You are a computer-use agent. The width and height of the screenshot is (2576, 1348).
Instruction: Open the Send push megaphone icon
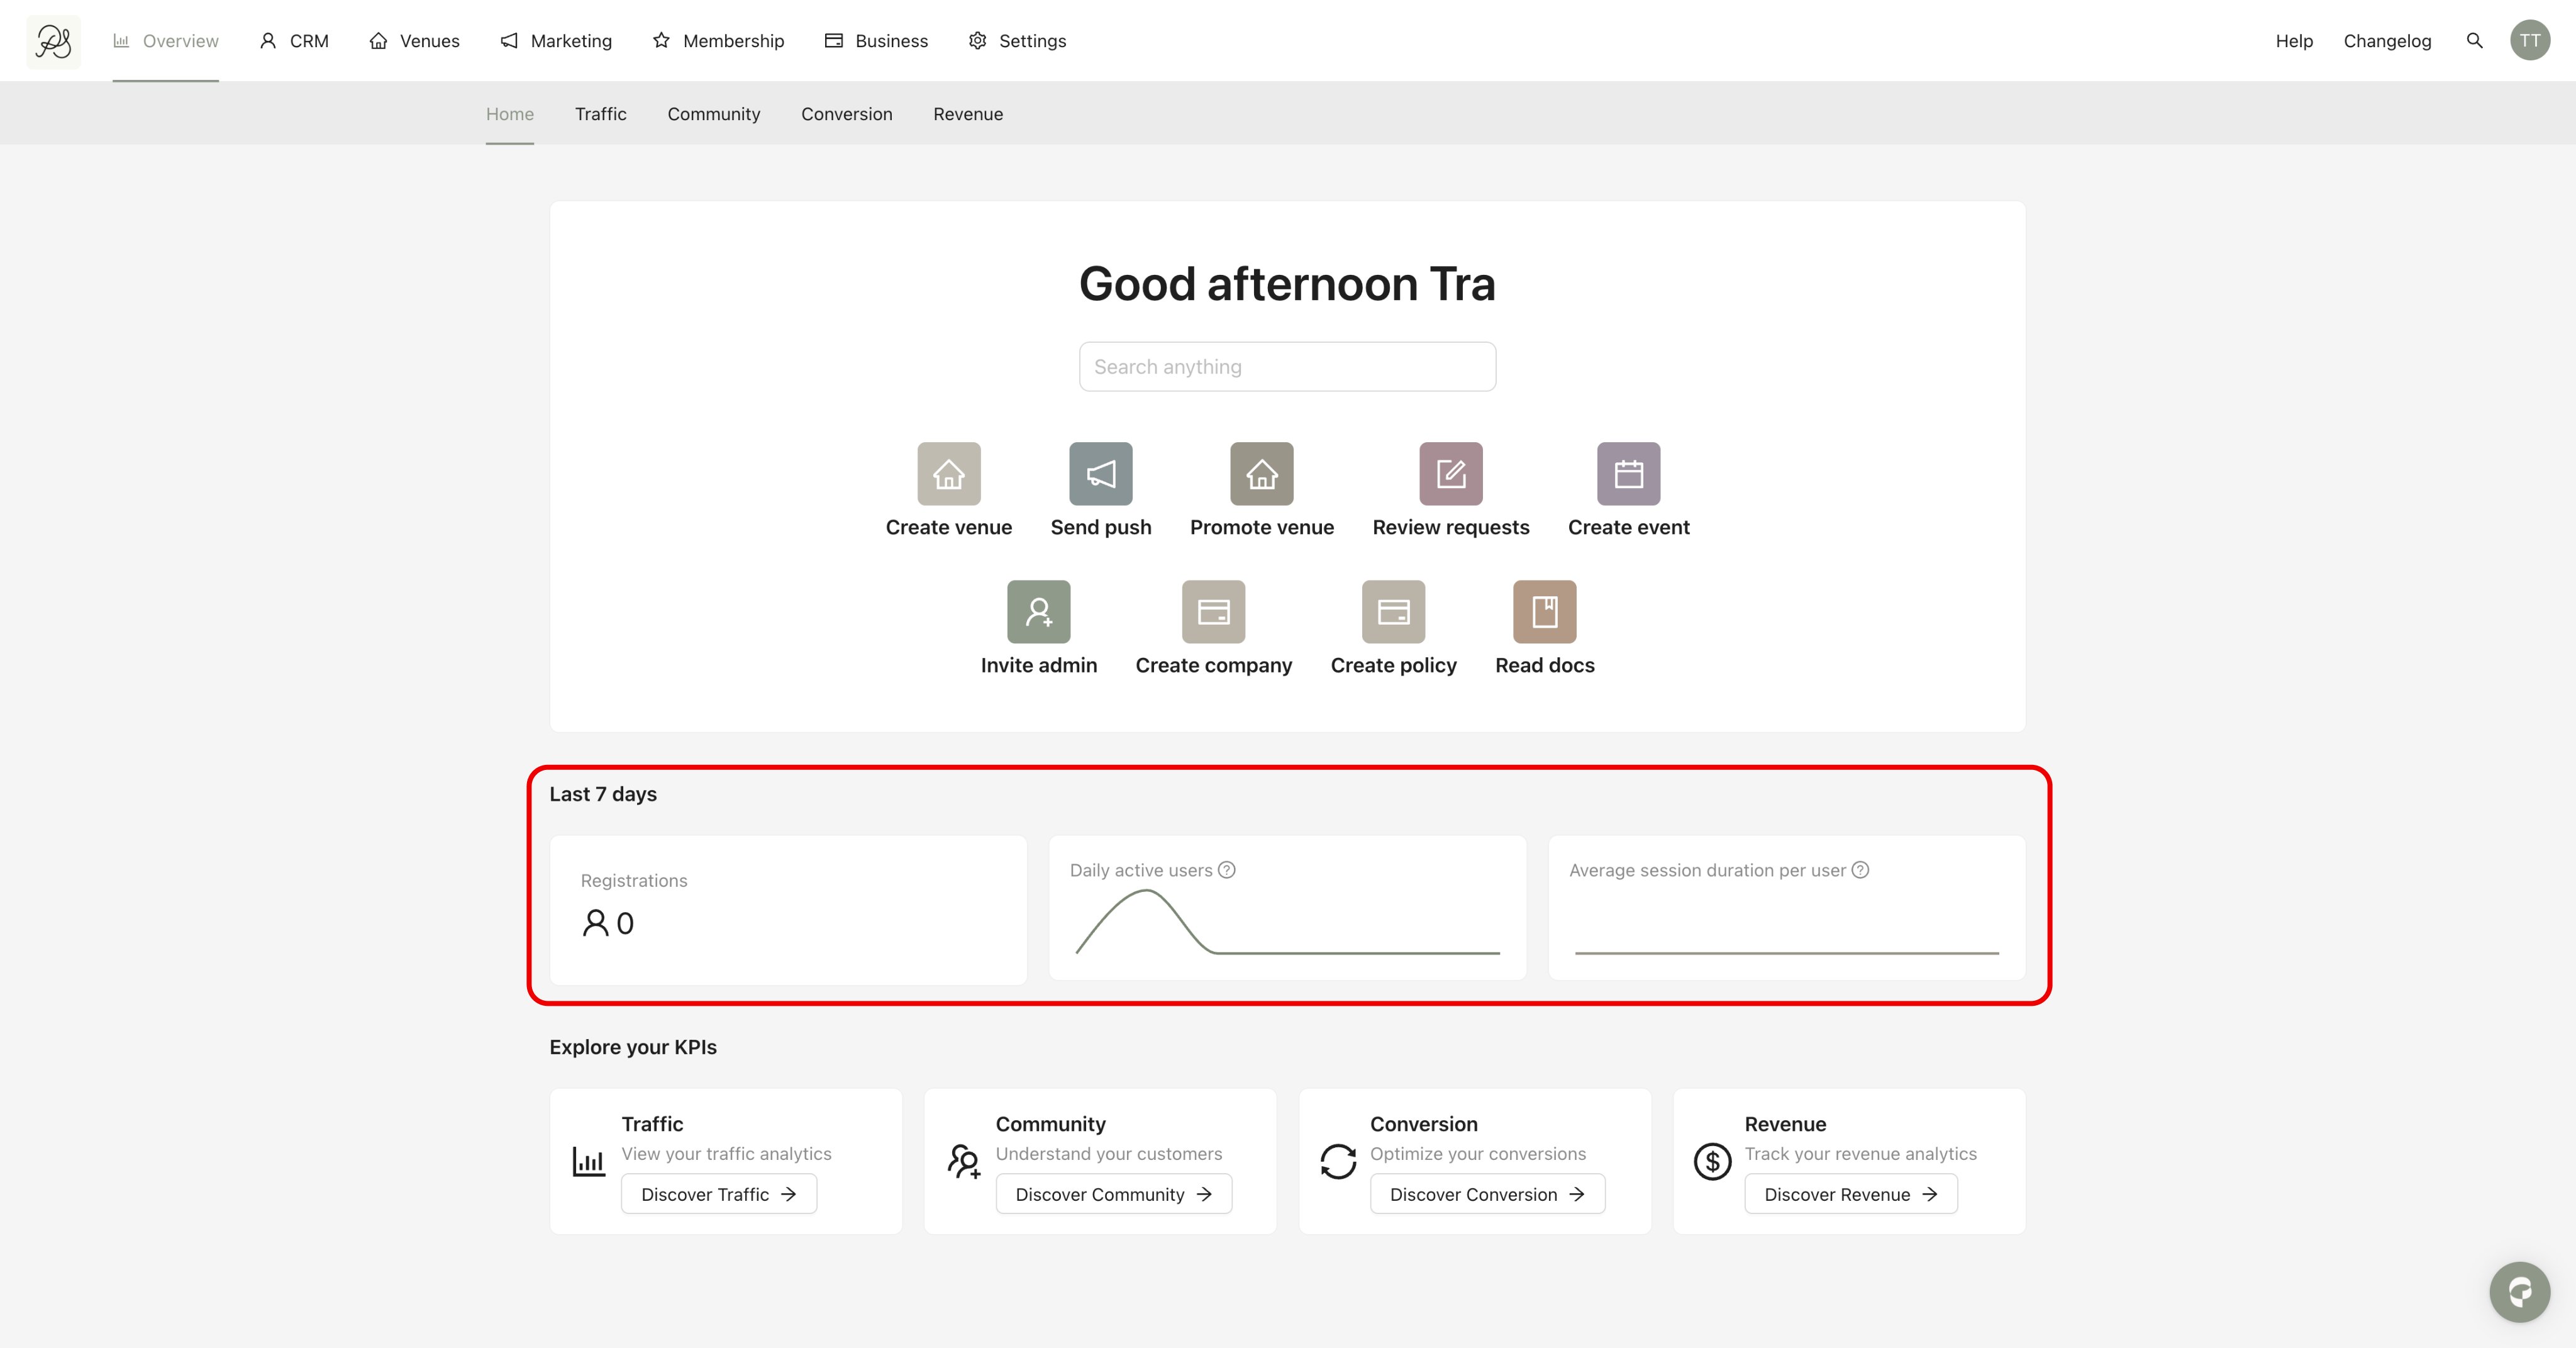click(x=1100, y=474)
